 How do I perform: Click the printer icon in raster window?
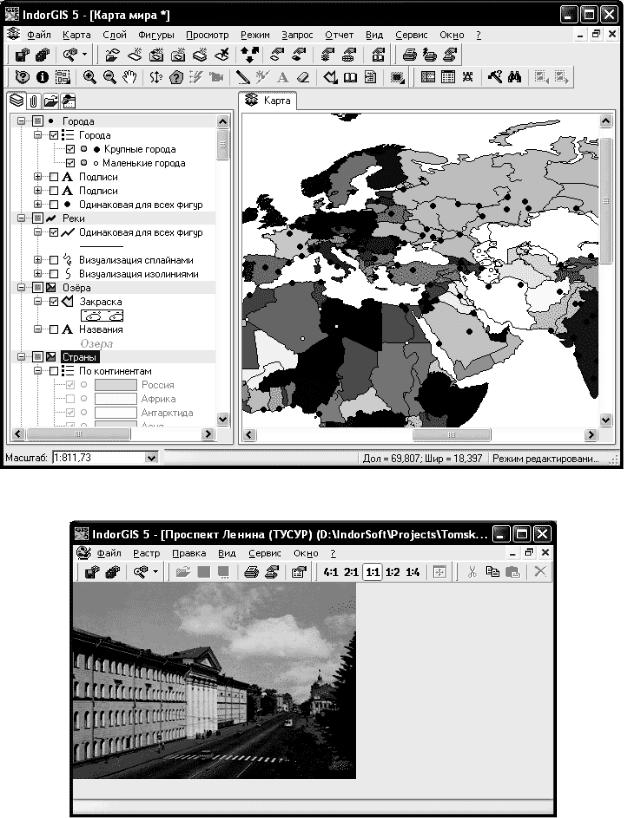(251, 572)
